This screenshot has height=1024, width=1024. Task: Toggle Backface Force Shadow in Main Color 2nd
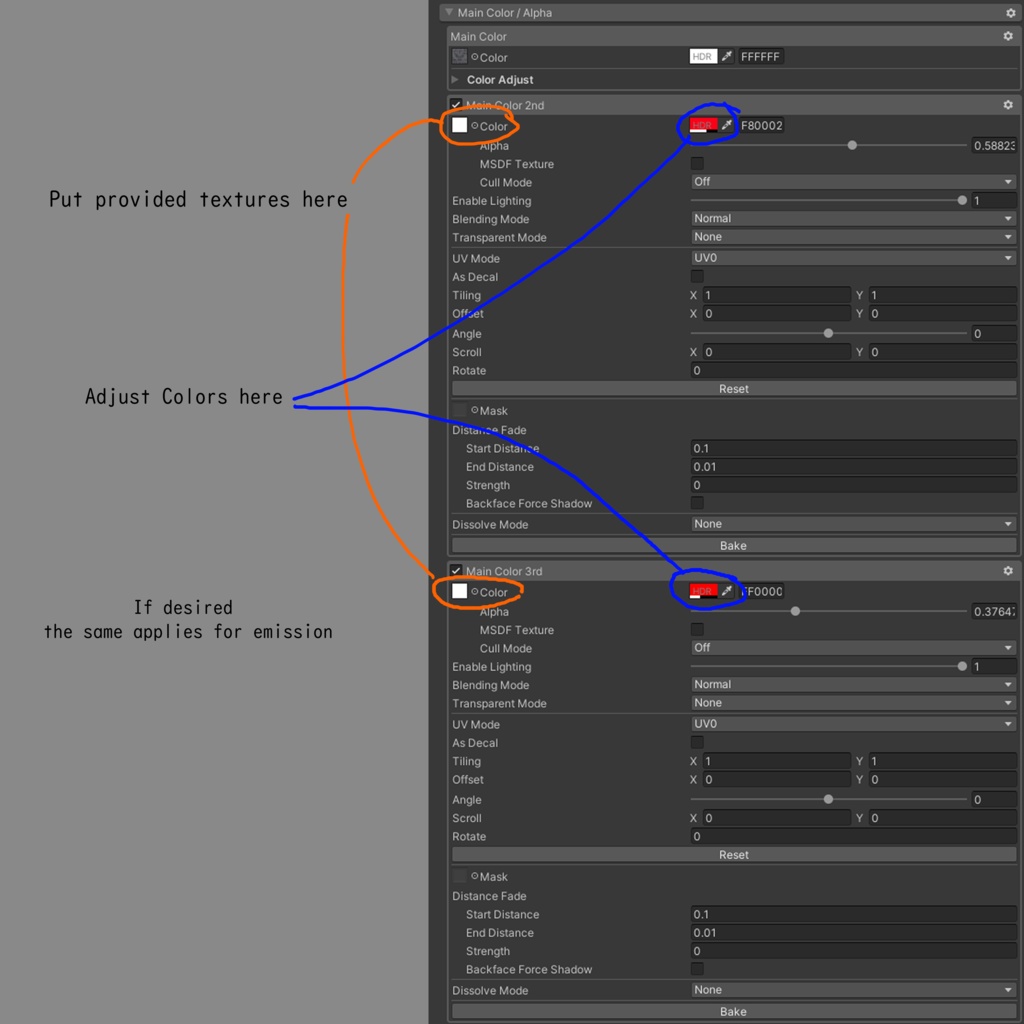click(697, 503)
